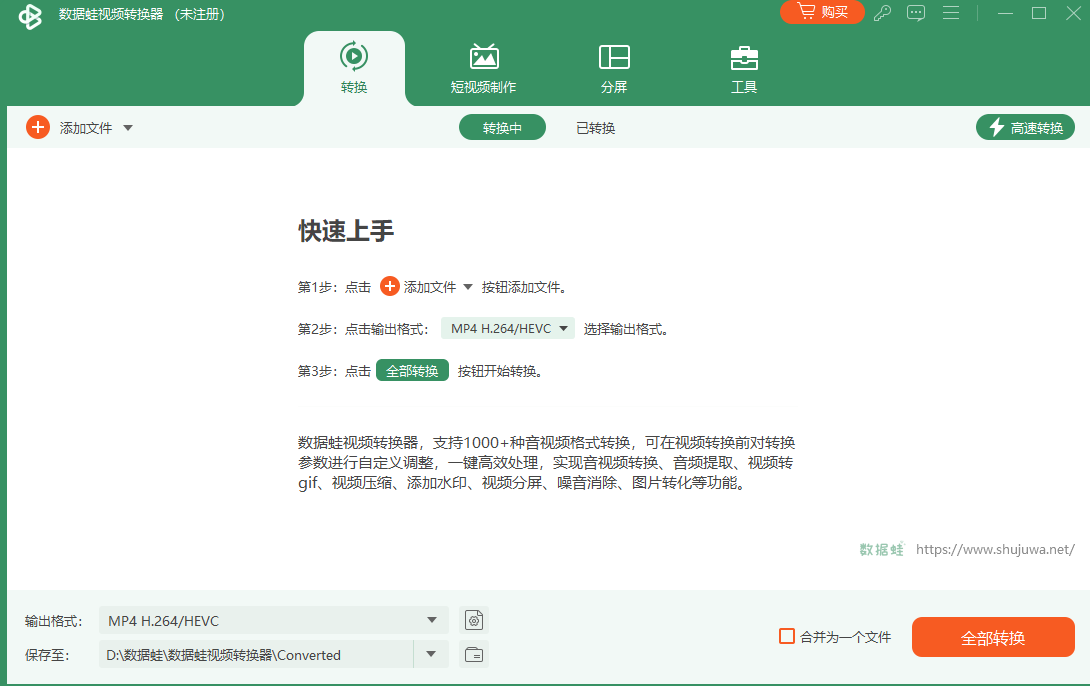Image resolution: width=1090 pixels, height=686 pixels.
Task: Select the 转换中 tab
Action: pyautogui.click(x=502, y=127)
